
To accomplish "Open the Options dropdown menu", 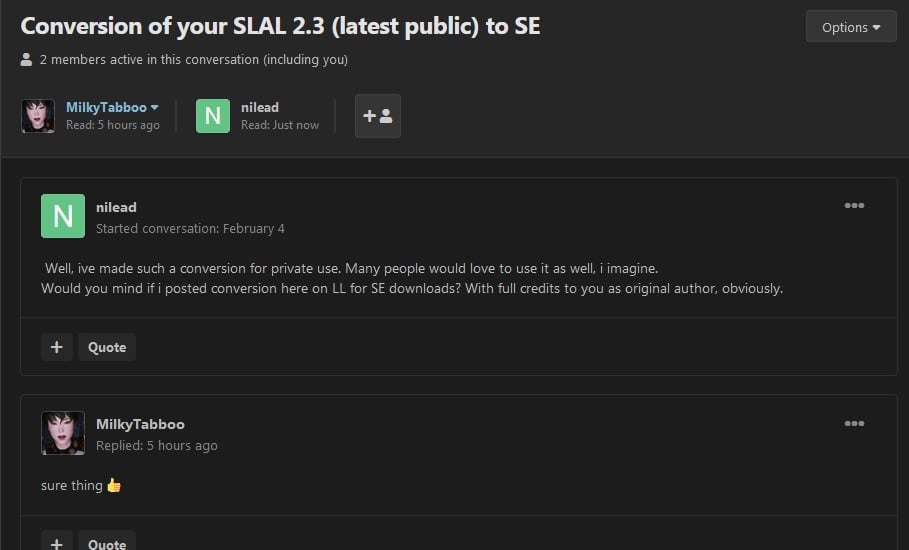I will tap(850, 27).
